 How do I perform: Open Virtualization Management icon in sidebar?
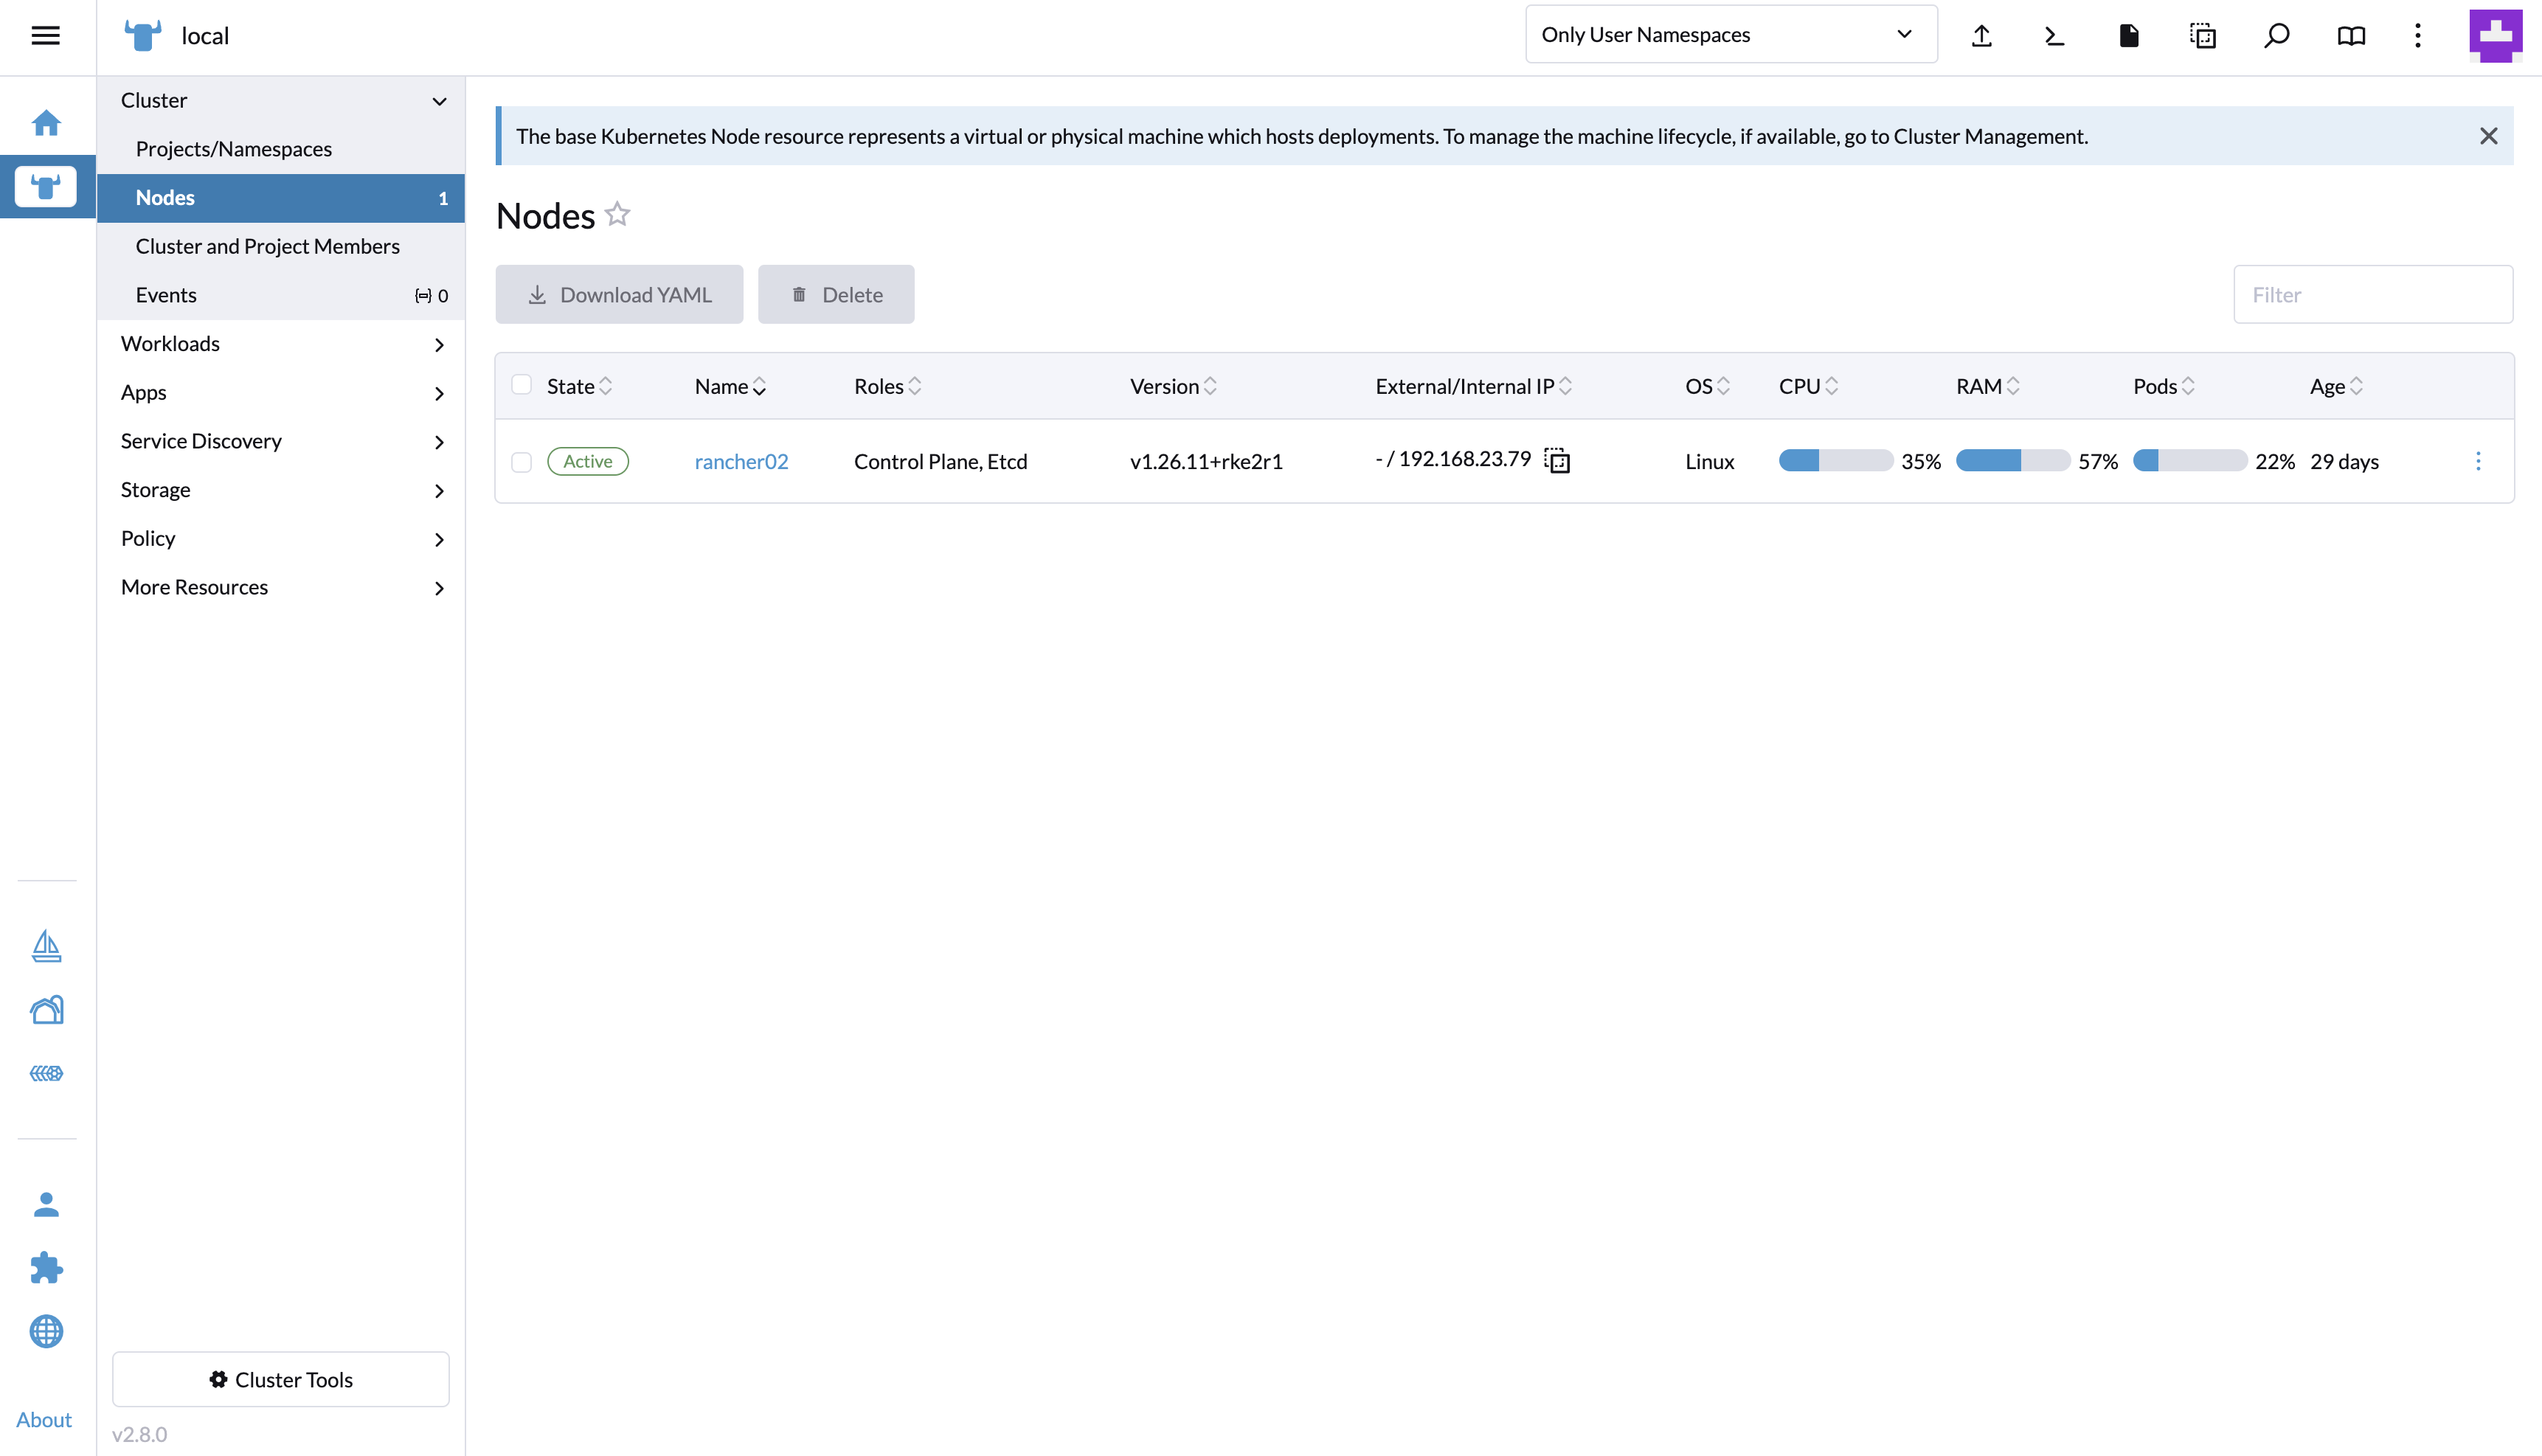[x=46, y=1073]
